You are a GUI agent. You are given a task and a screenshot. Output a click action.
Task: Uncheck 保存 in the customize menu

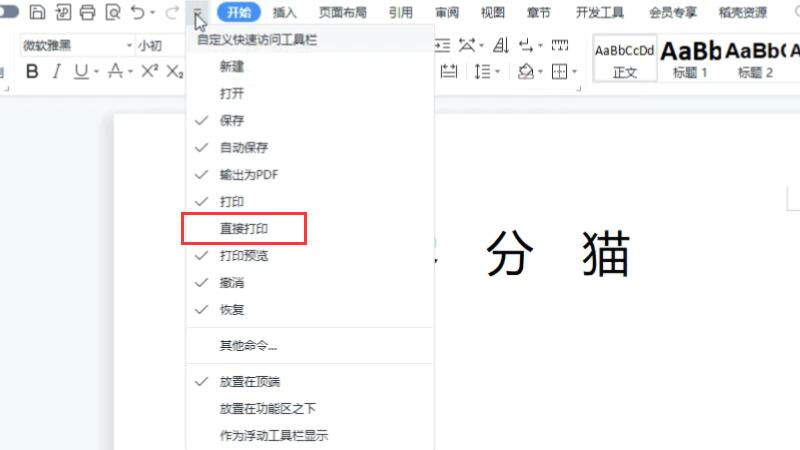310,120
